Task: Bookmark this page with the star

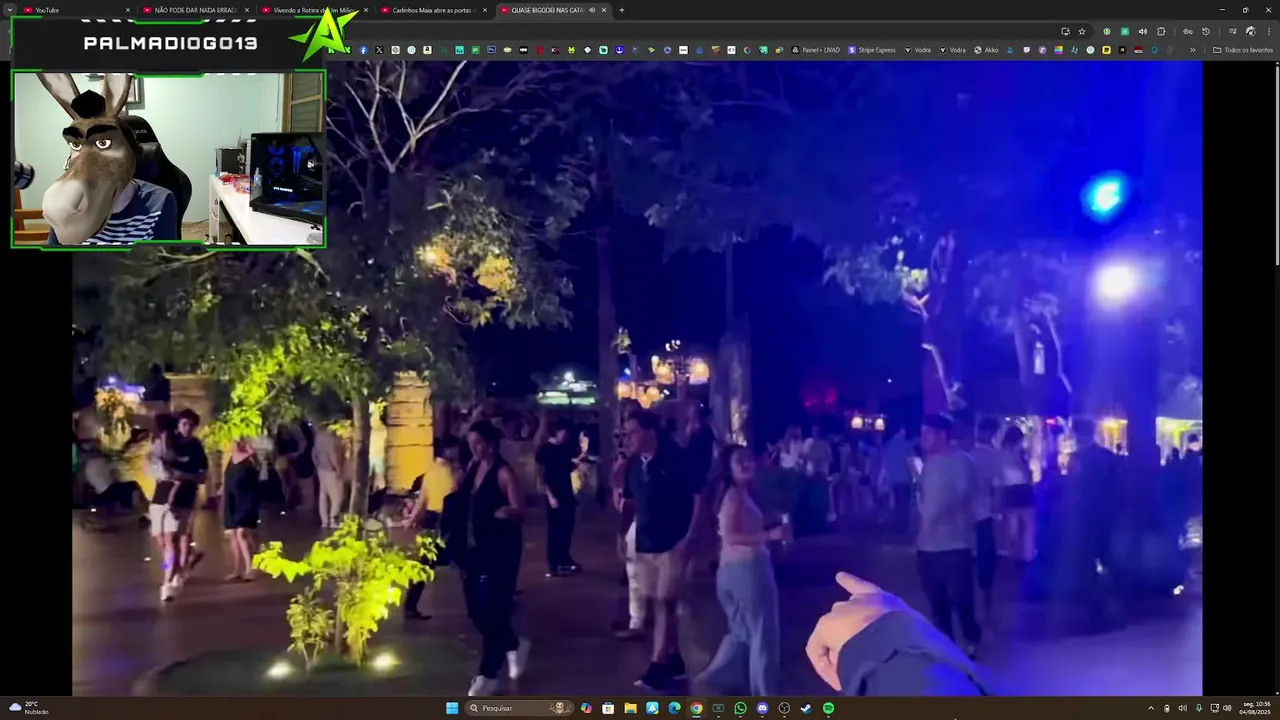Action: pos(1082,31)
